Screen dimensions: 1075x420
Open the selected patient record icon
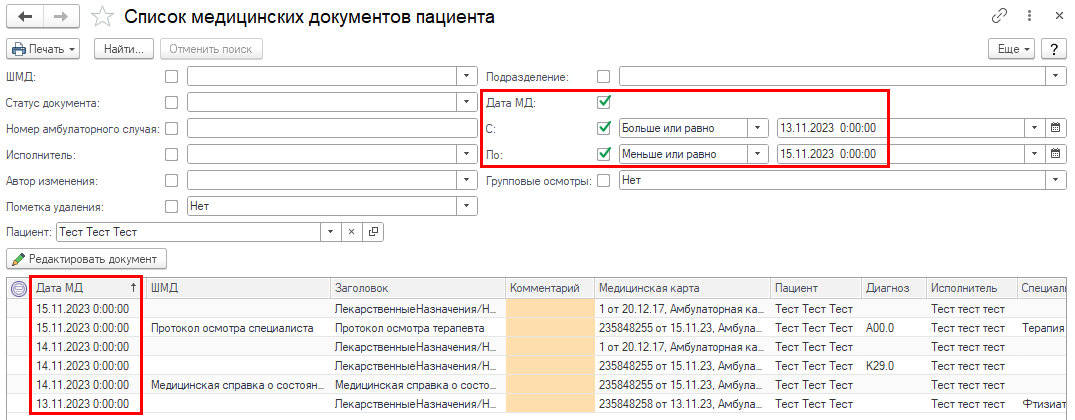(x=373, y=232)
